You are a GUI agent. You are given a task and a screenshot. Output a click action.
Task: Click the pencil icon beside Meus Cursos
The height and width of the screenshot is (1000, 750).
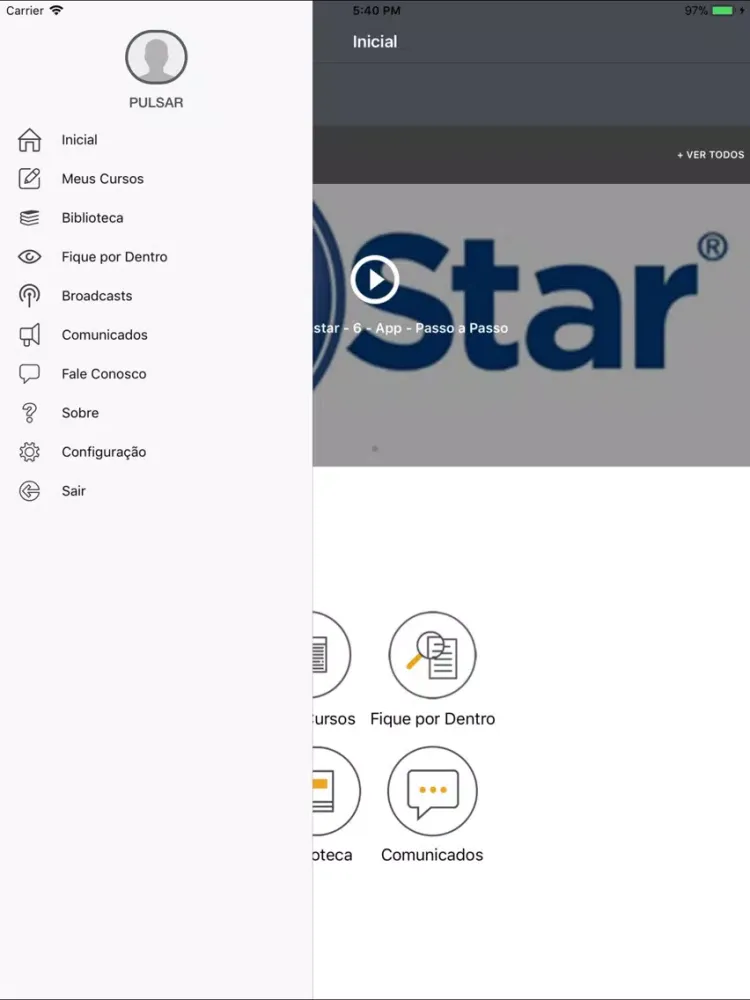point(29,179)
